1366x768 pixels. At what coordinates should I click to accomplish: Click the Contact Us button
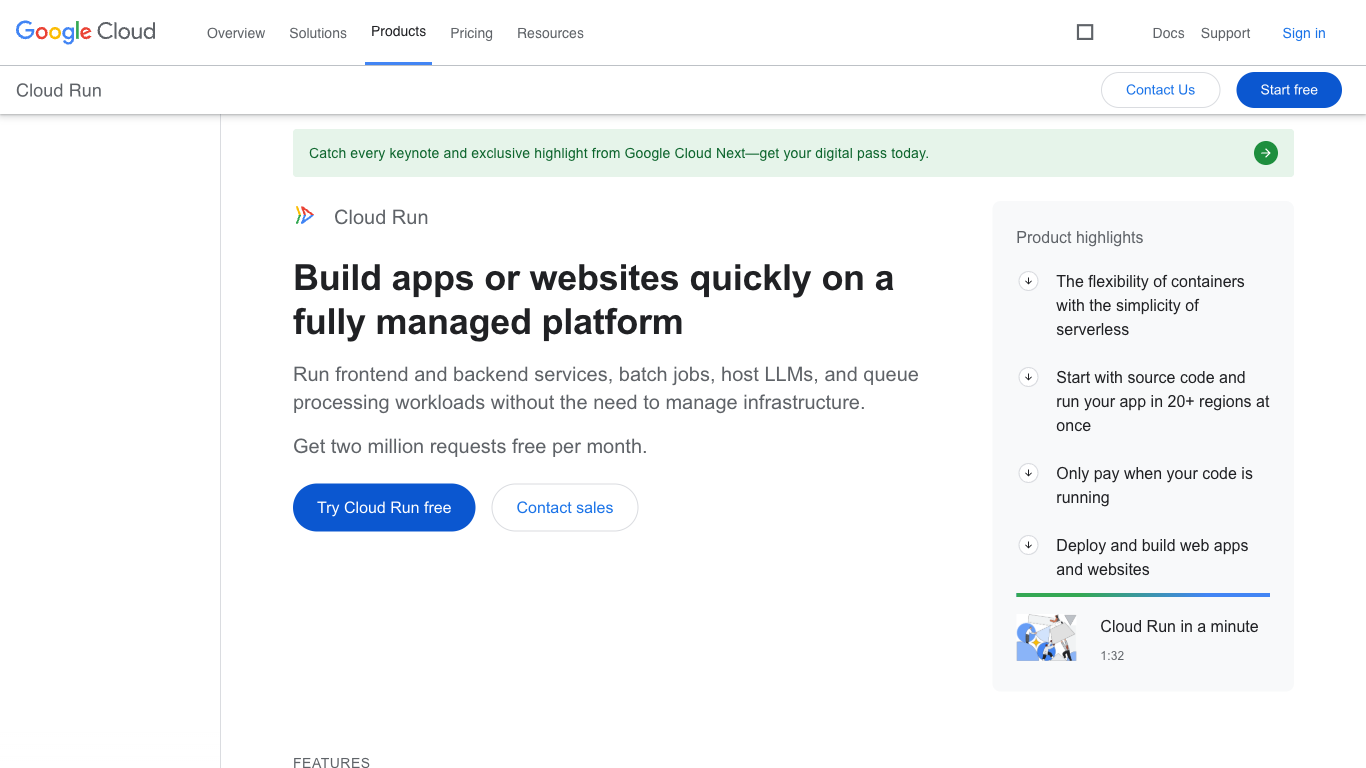coord(1160,90)
